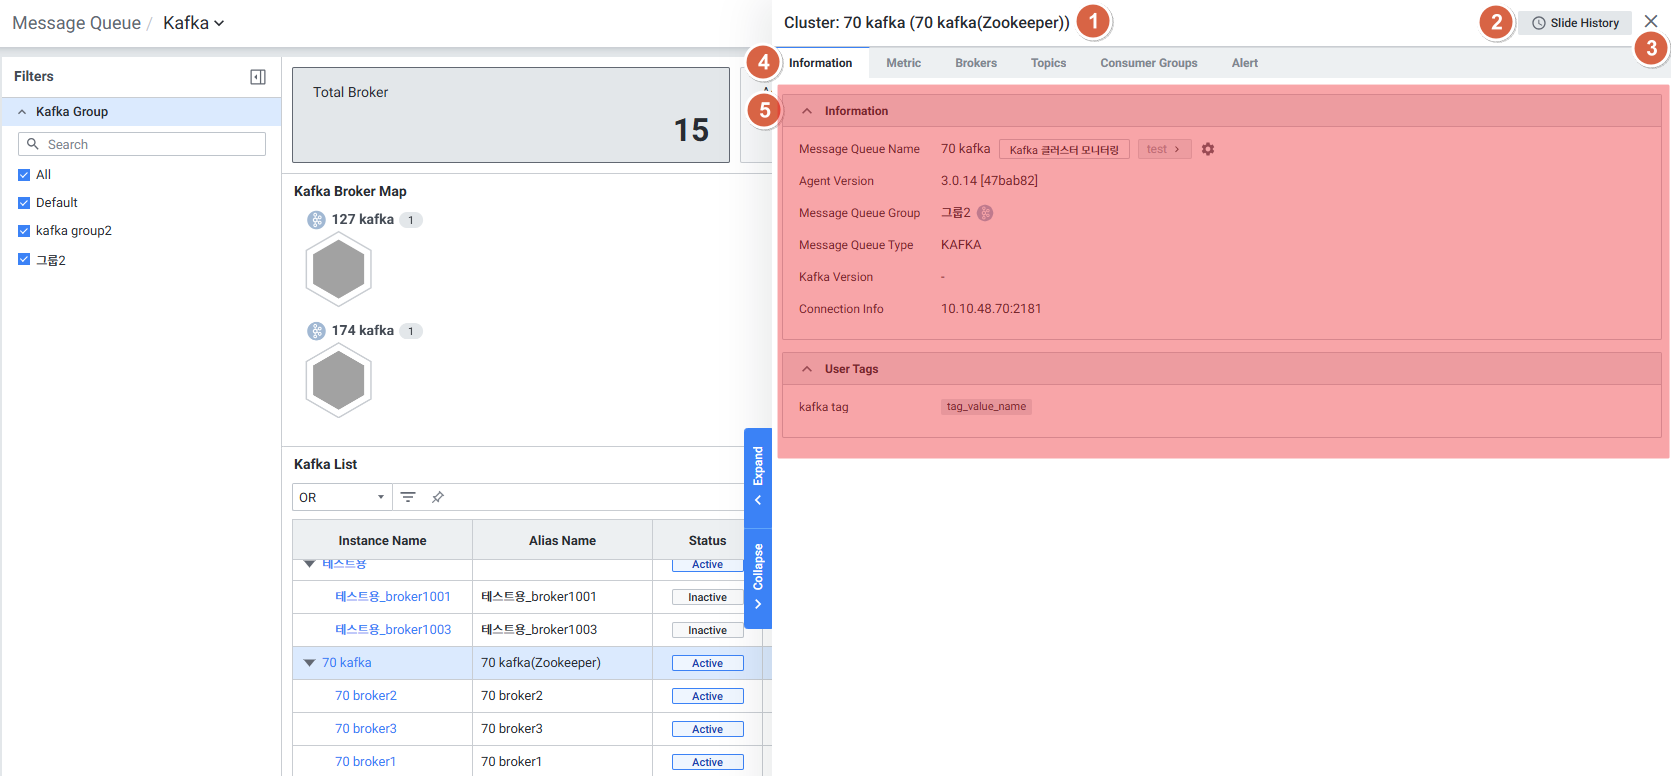Open the Kafka breadcrumb dropdown
This screenshot has width=1671, height=776.
tap(193, 23)
